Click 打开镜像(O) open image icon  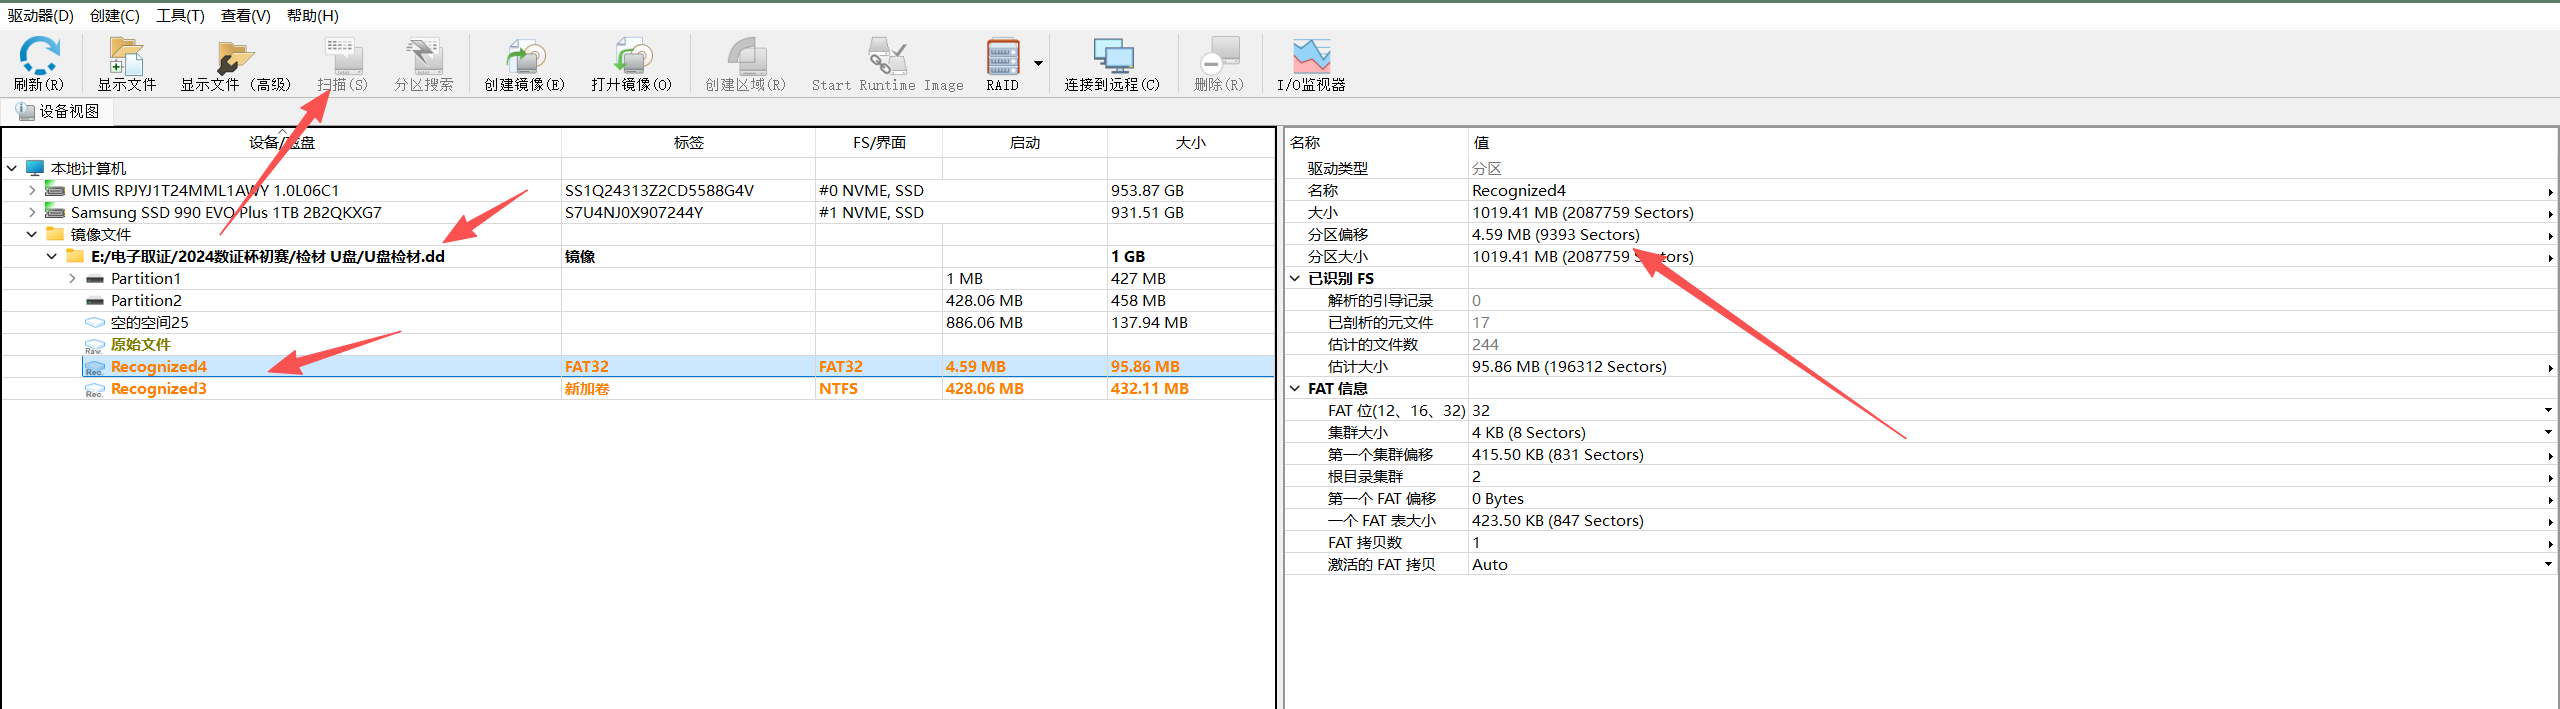(x=632, y=55)
